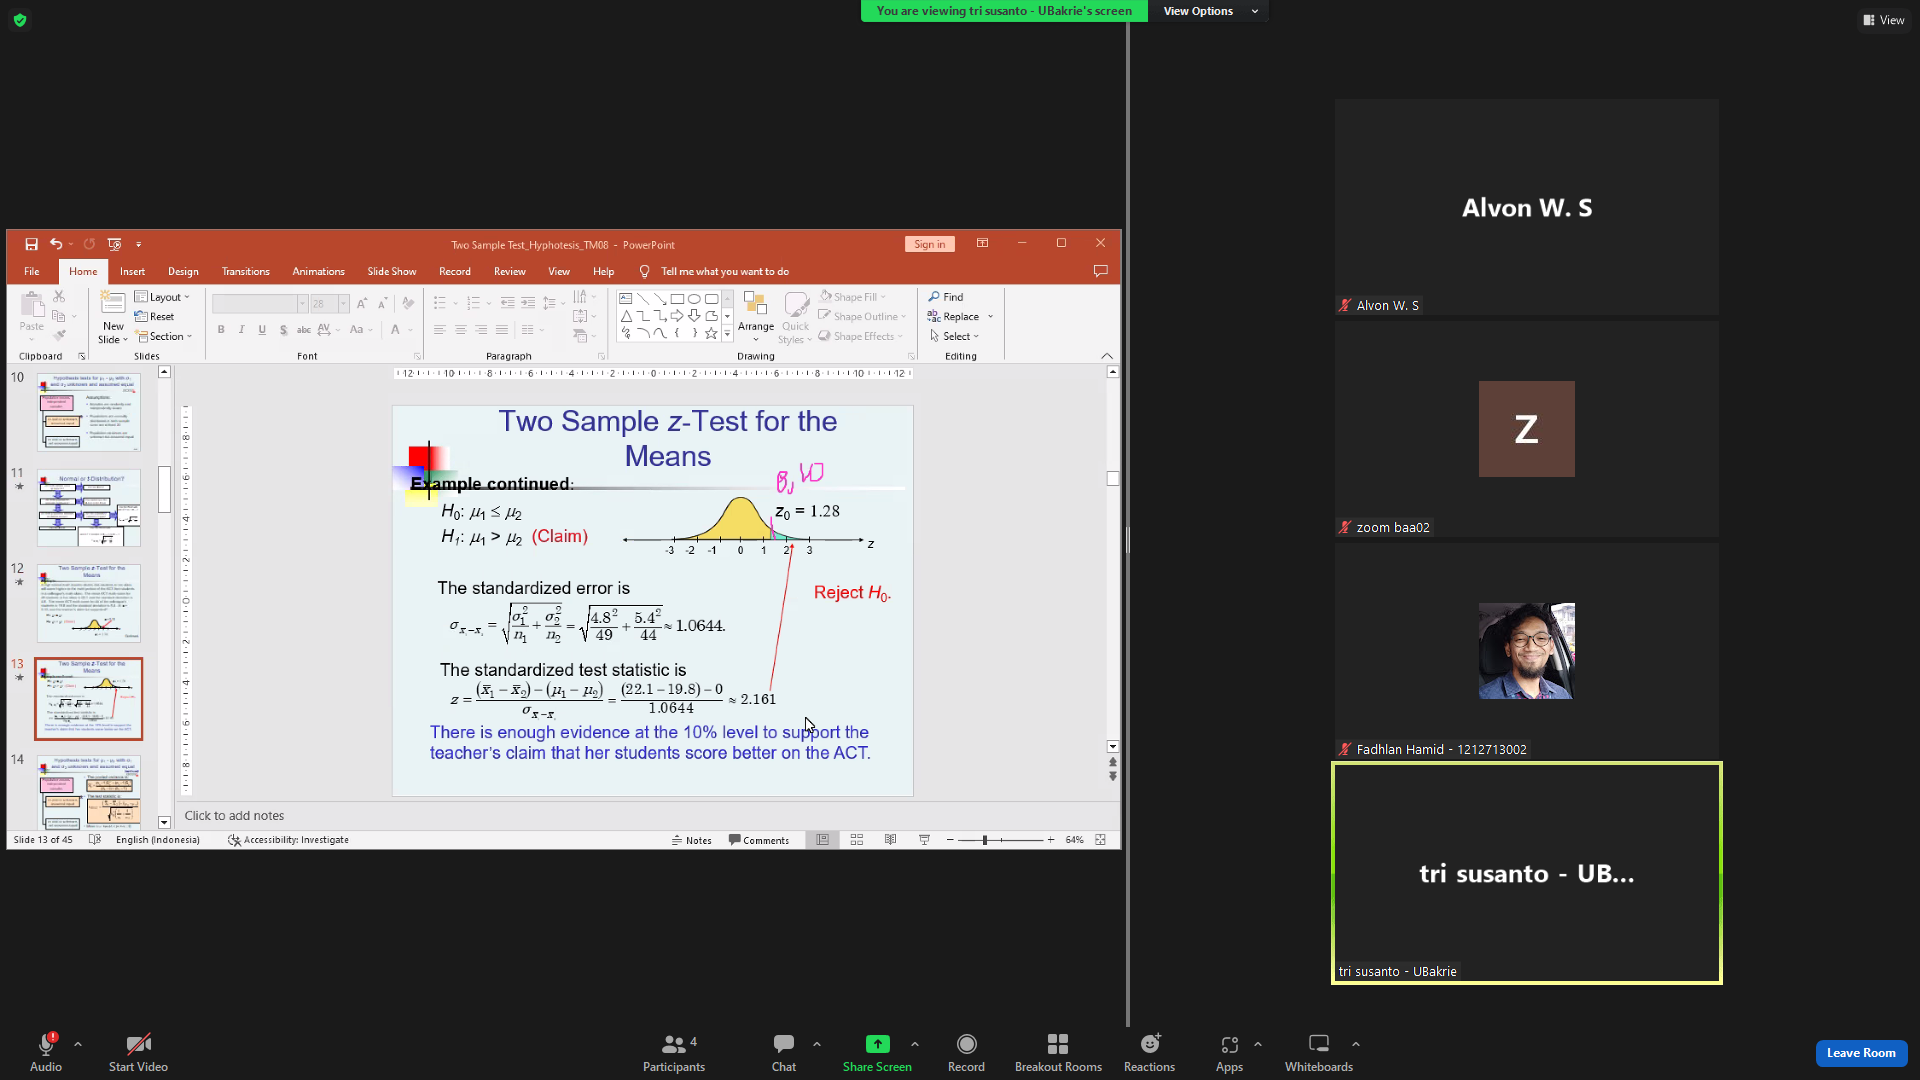1920x1080 pixels.
Task: Toggle camera with Start Video
Action: coord(138,1052)
